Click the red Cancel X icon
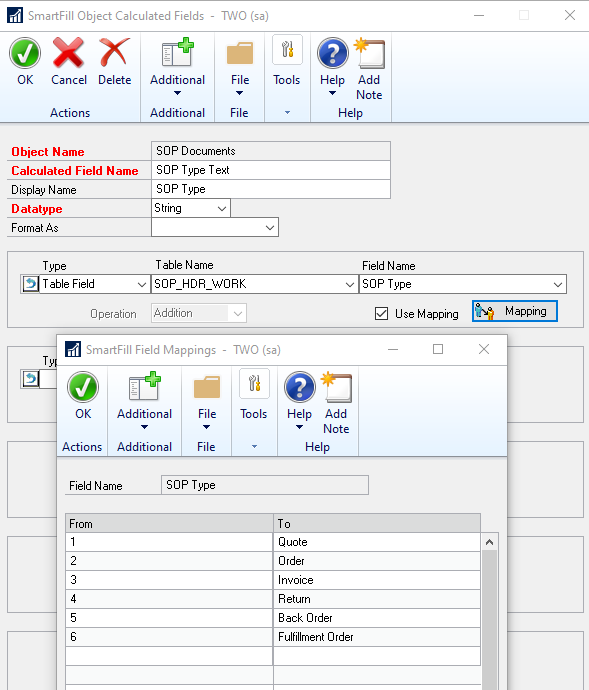This screenshot has width=589, height=690. pyautogui.click(x=68, y=52)
